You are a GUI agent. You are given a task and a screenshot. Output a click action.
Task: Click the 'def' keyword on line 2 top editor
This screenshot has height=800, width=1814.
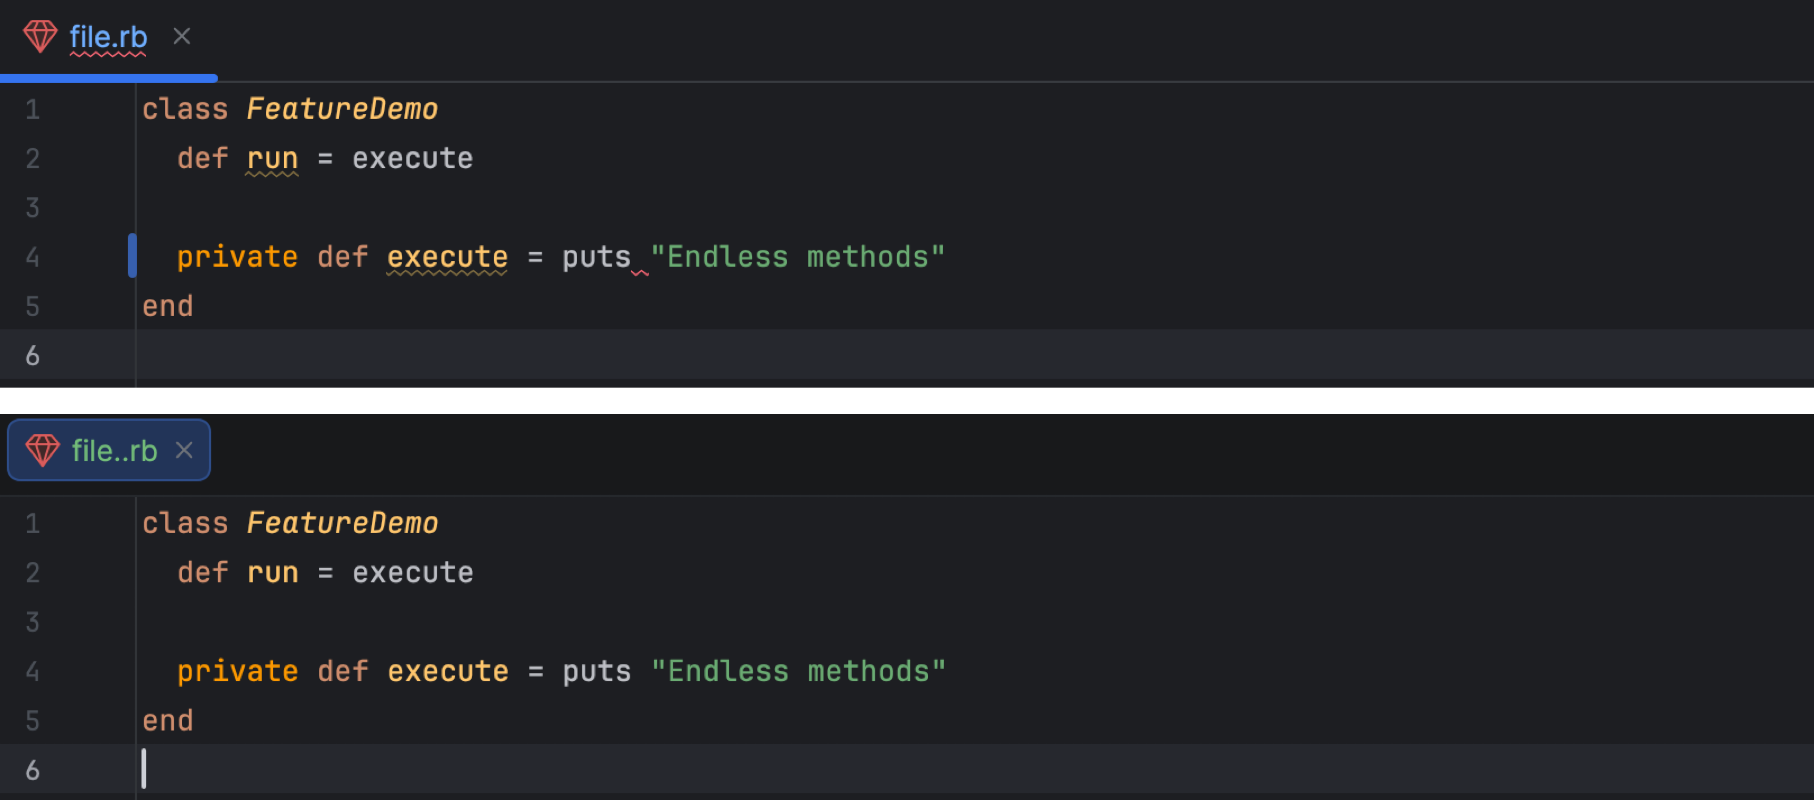click(x=202, y=157)
